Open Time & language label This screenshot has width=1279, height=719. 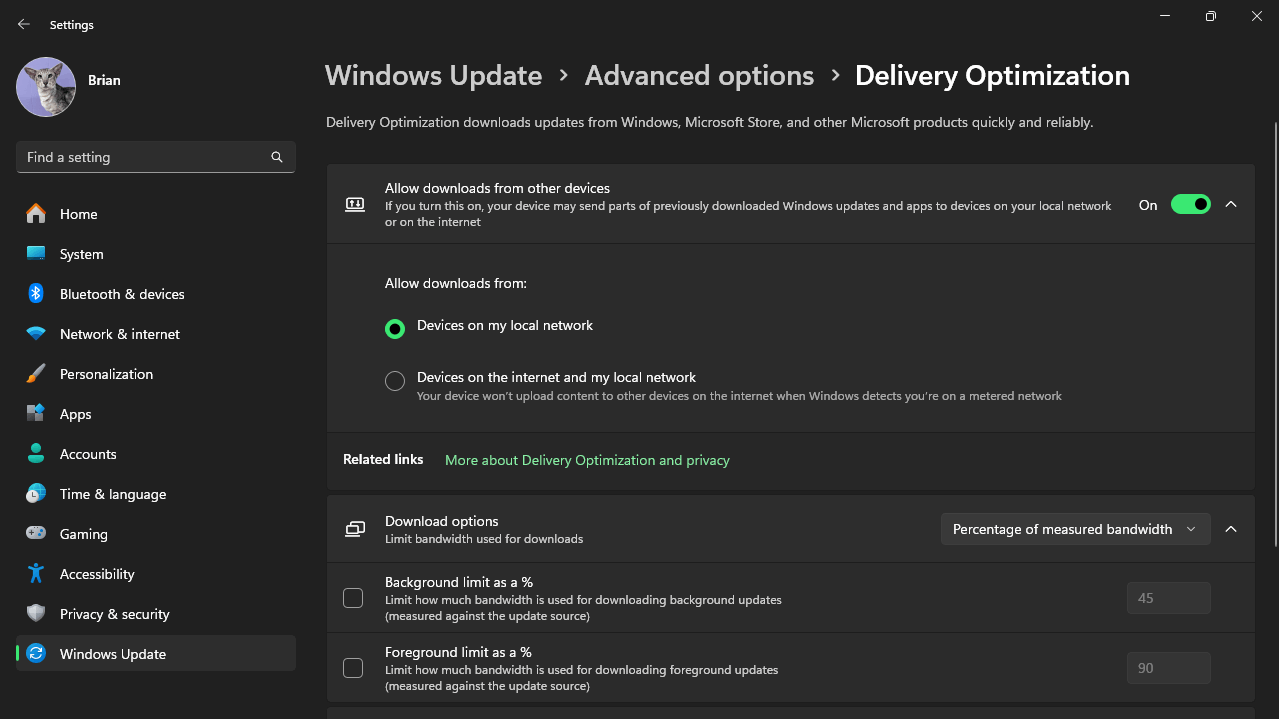pos(113,494)
